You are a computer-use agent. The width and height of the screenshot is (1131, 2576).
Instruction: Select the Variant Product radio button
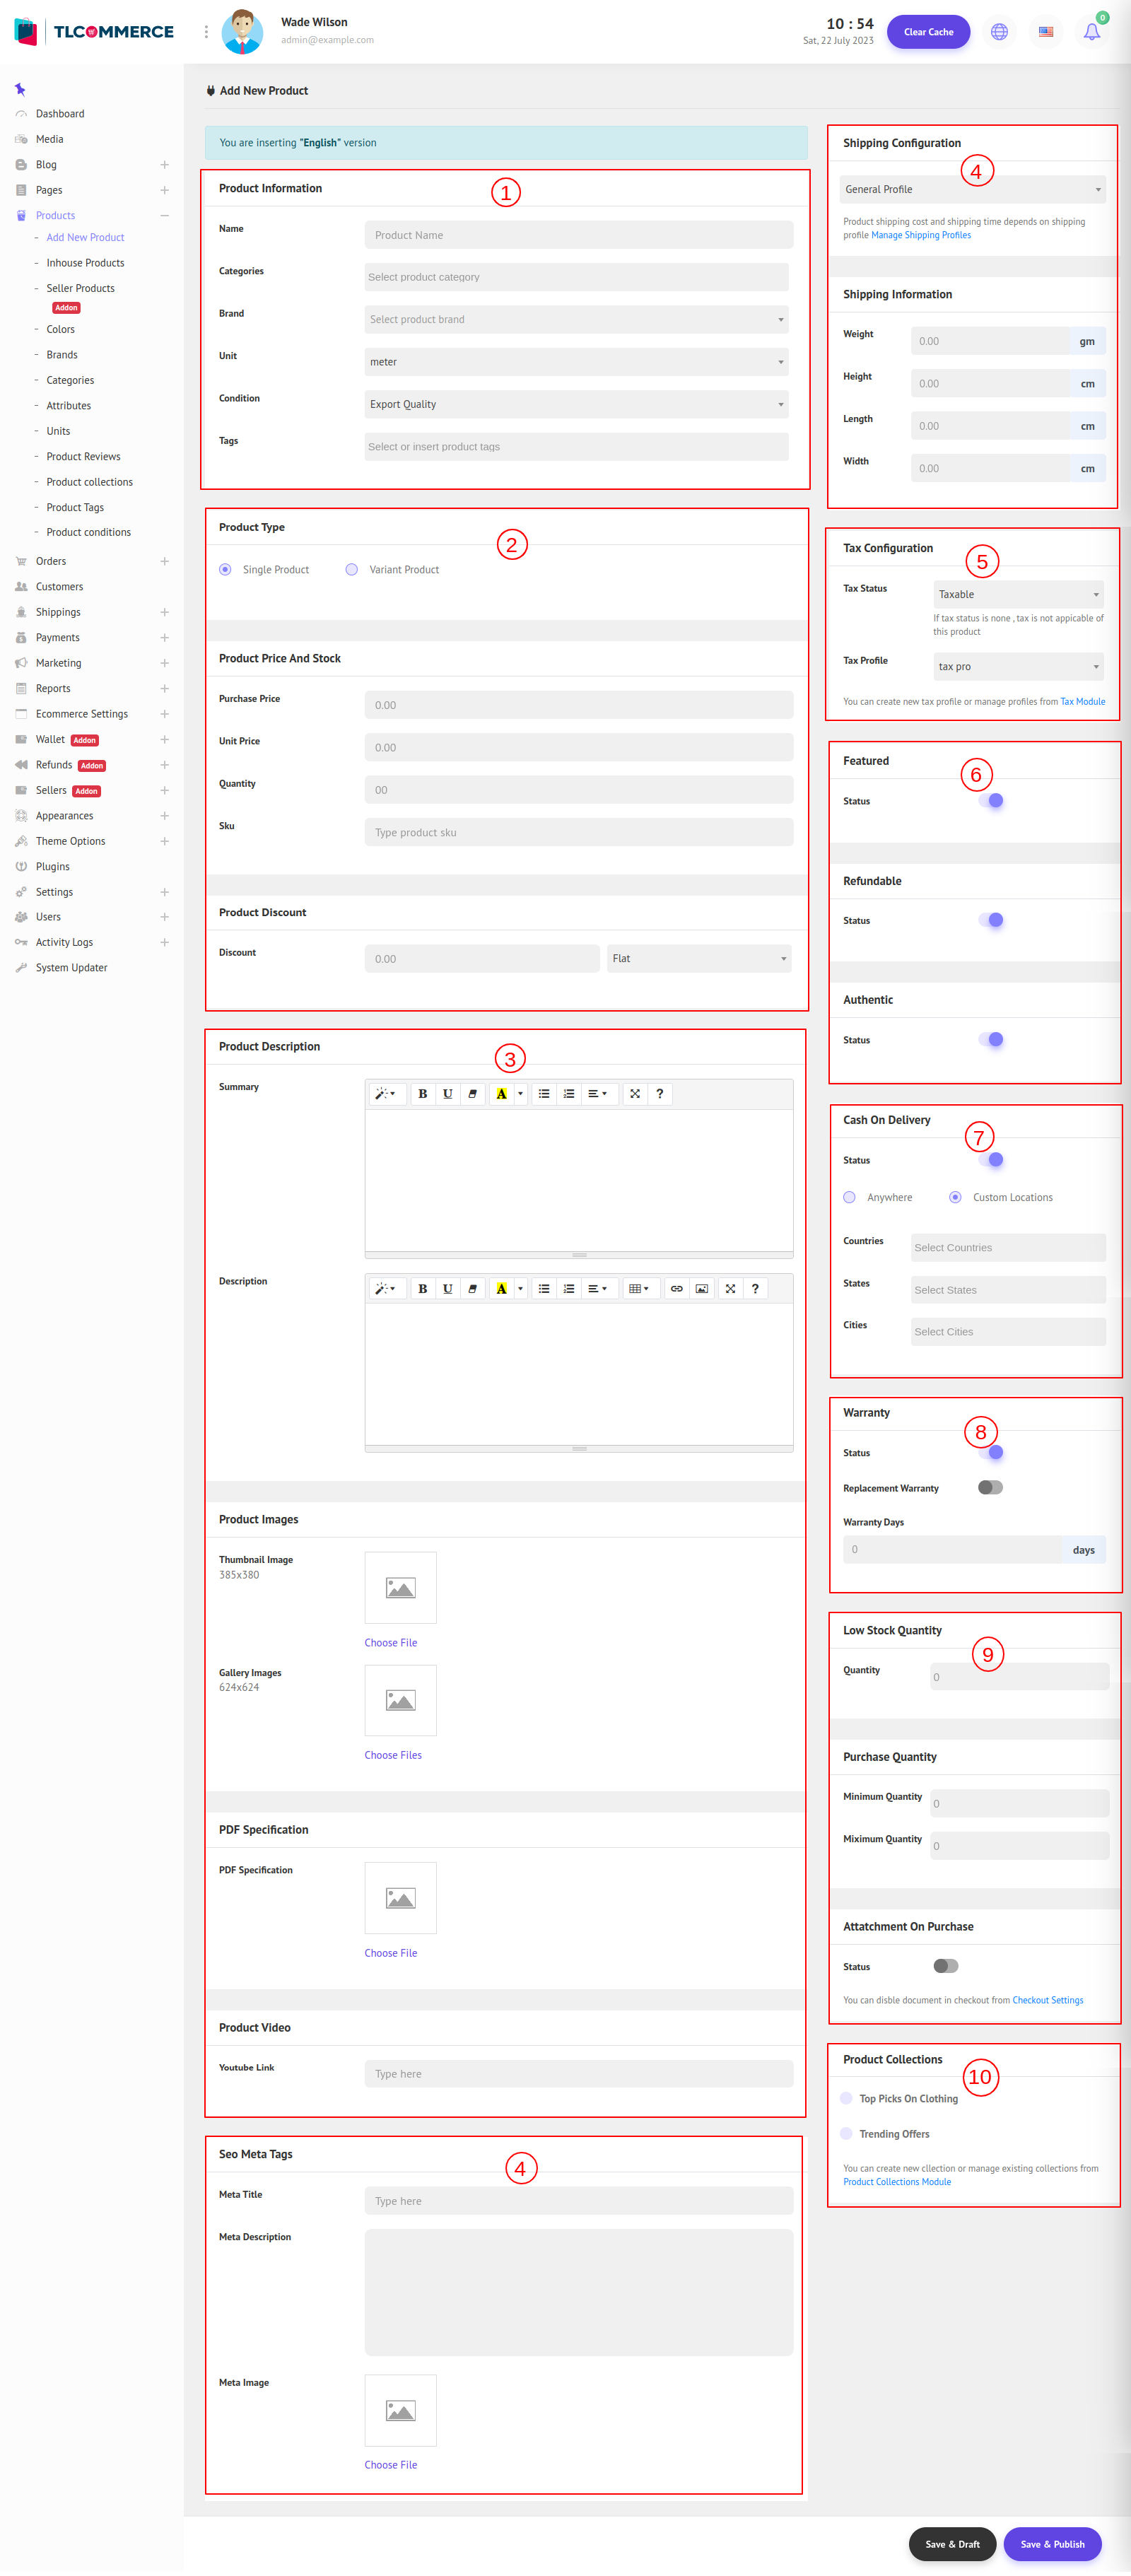(x=351, y=570)
